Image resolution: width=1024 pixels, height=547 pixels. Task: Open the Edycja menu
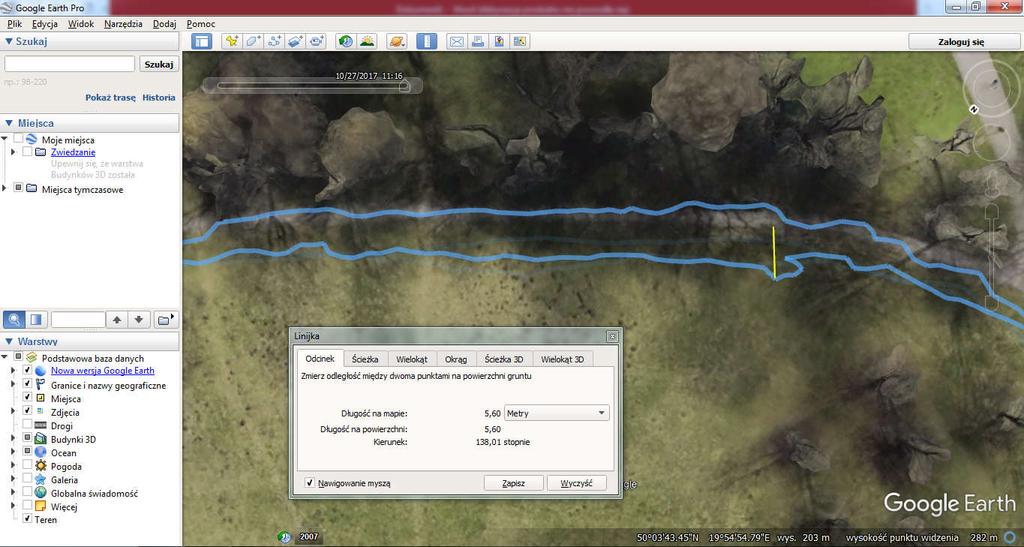(44, 23)
